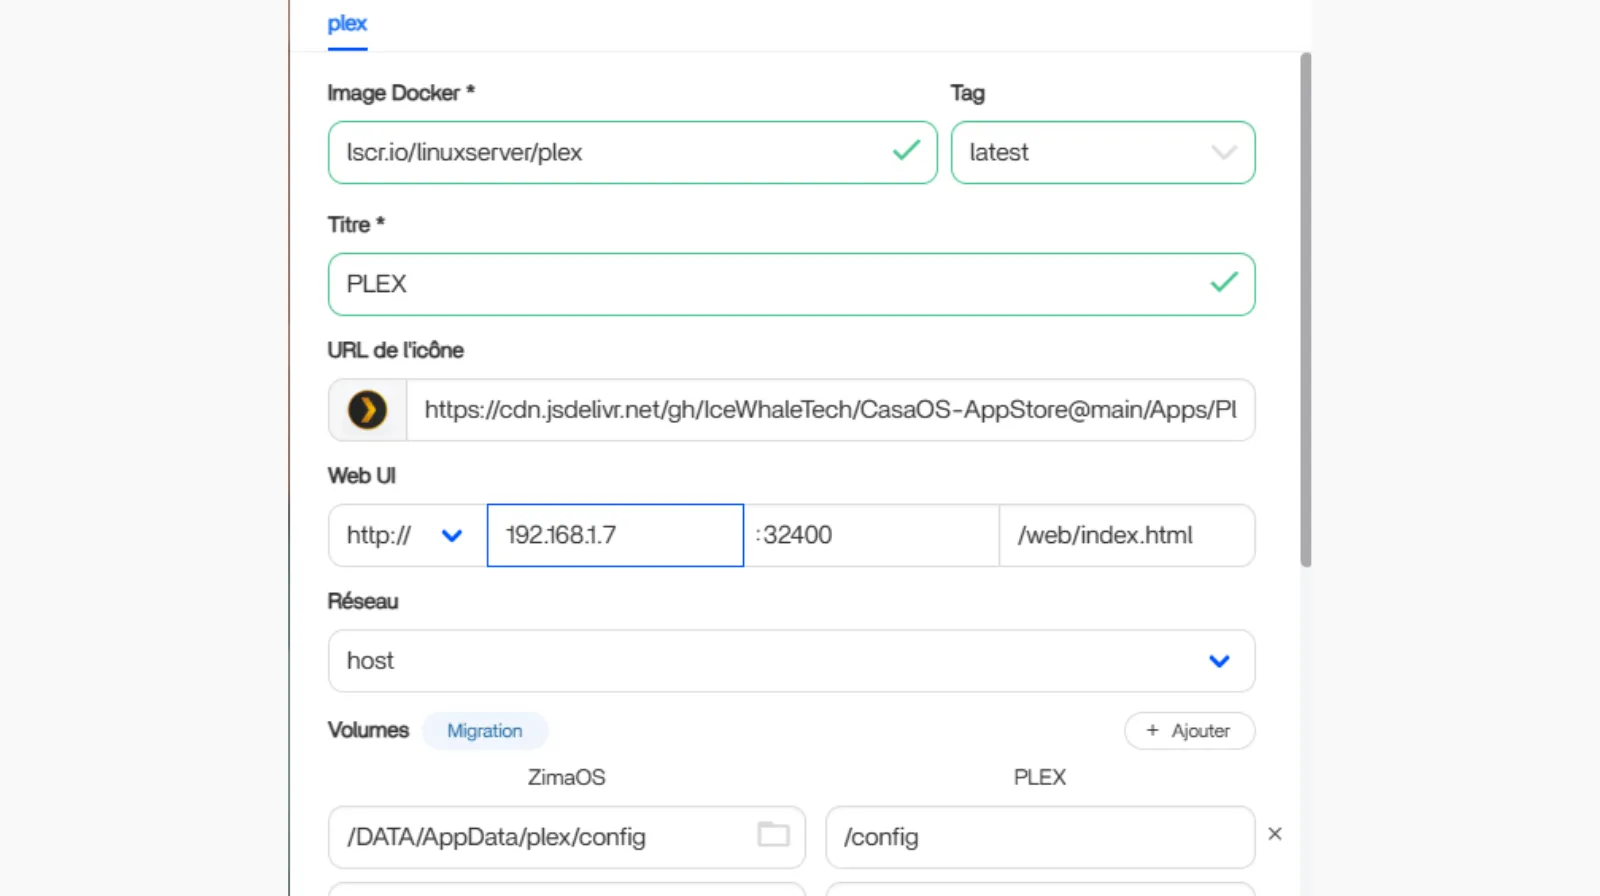The width and height of the screenshot is (1600, 896).
Task: Click Ajouter to add a volume
Action: [x=1189, y=731]
